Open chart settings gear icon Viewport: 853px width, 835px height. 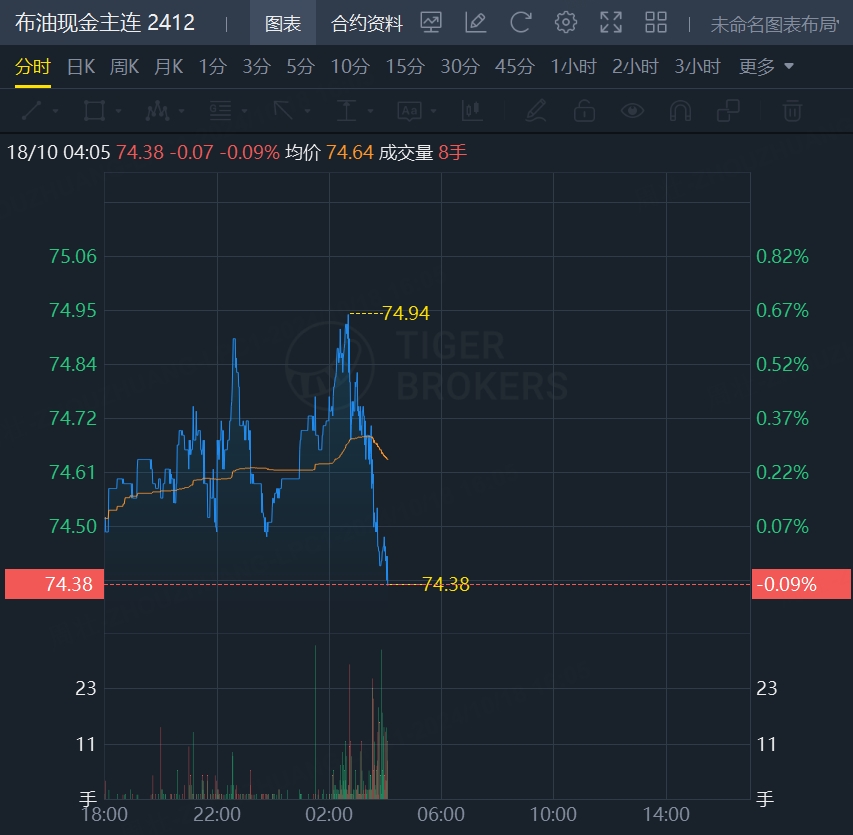pyautogui.click(x=566, y=23)
